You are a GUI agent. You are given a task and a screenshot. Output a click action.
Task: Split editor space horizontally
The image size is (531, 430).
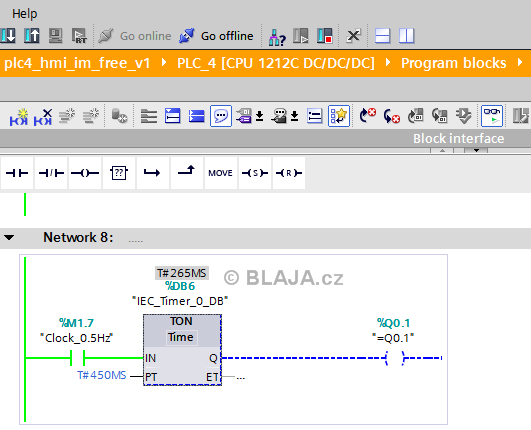pos(383,36)
